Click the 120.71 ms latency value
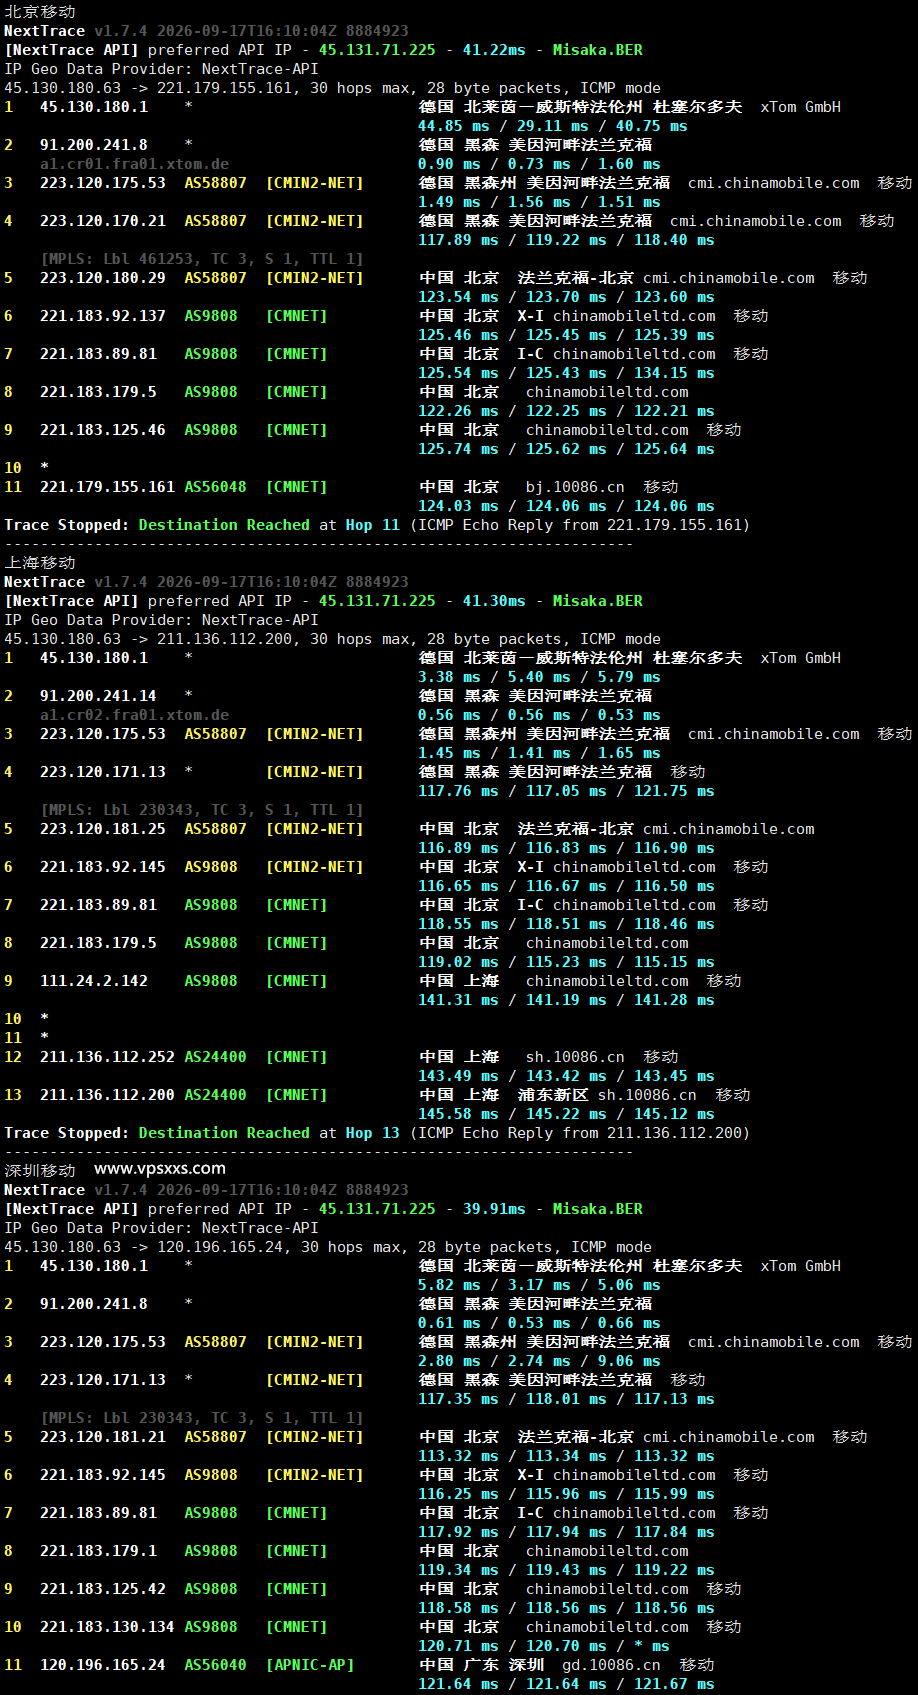The image size is (918, 1695). (458, 1646)
